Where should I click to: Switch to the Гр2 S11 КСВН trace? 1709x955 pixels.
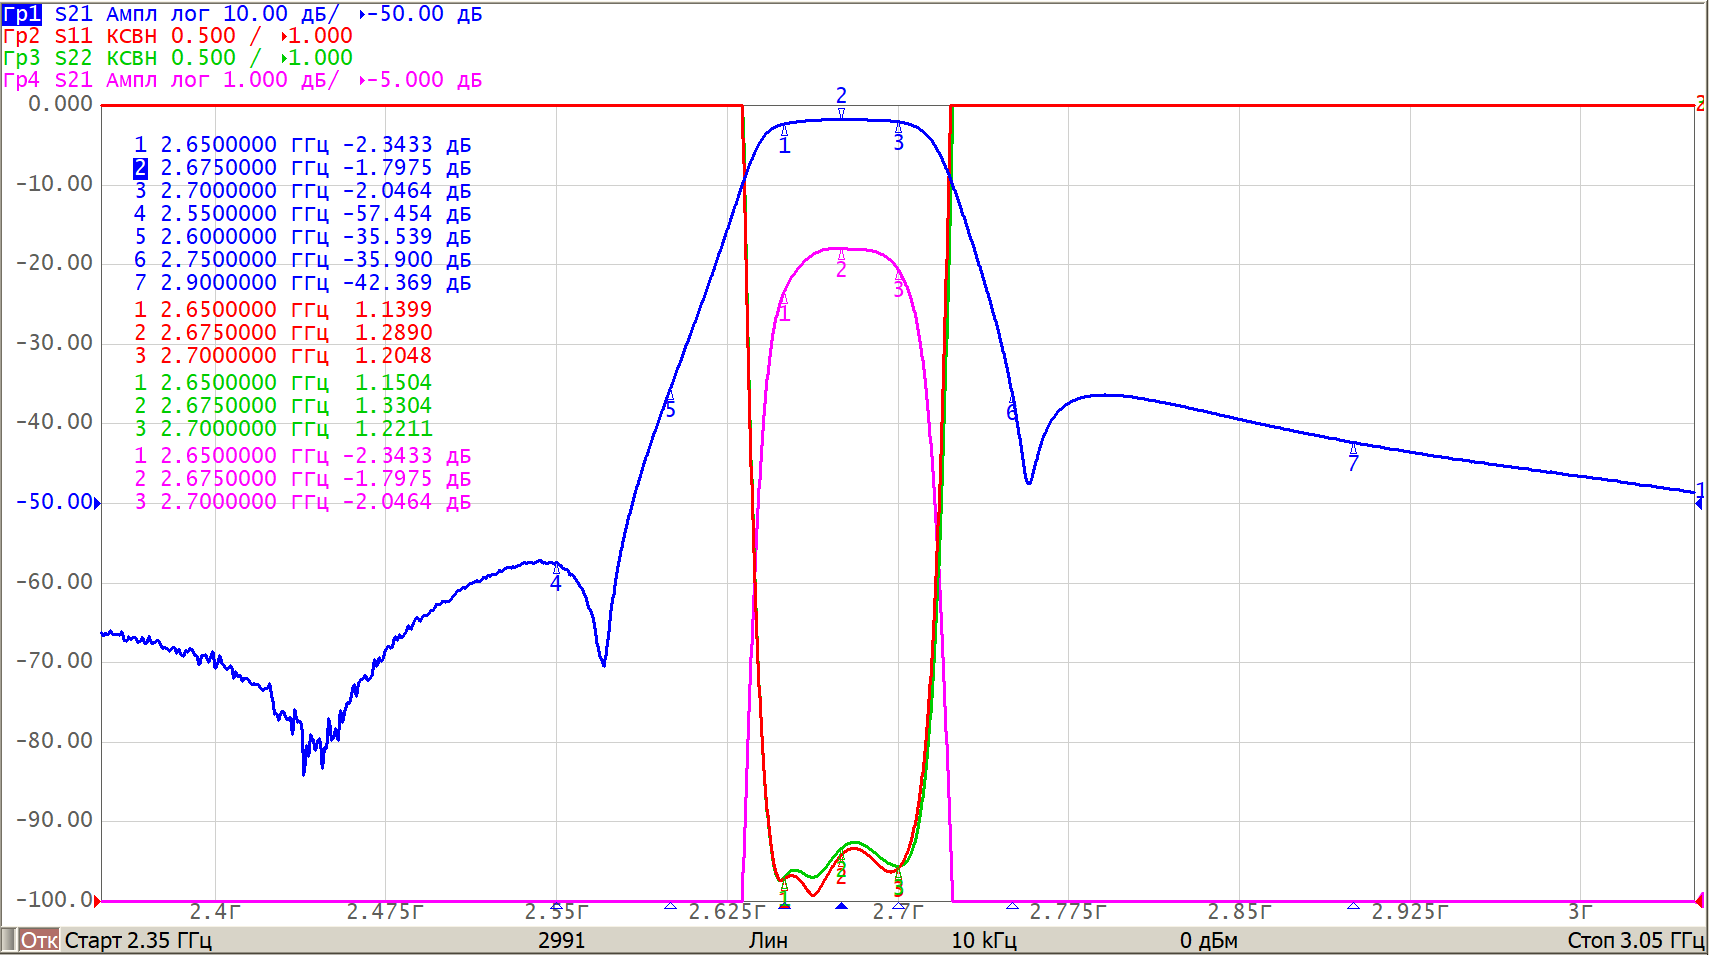pos(22,36)
